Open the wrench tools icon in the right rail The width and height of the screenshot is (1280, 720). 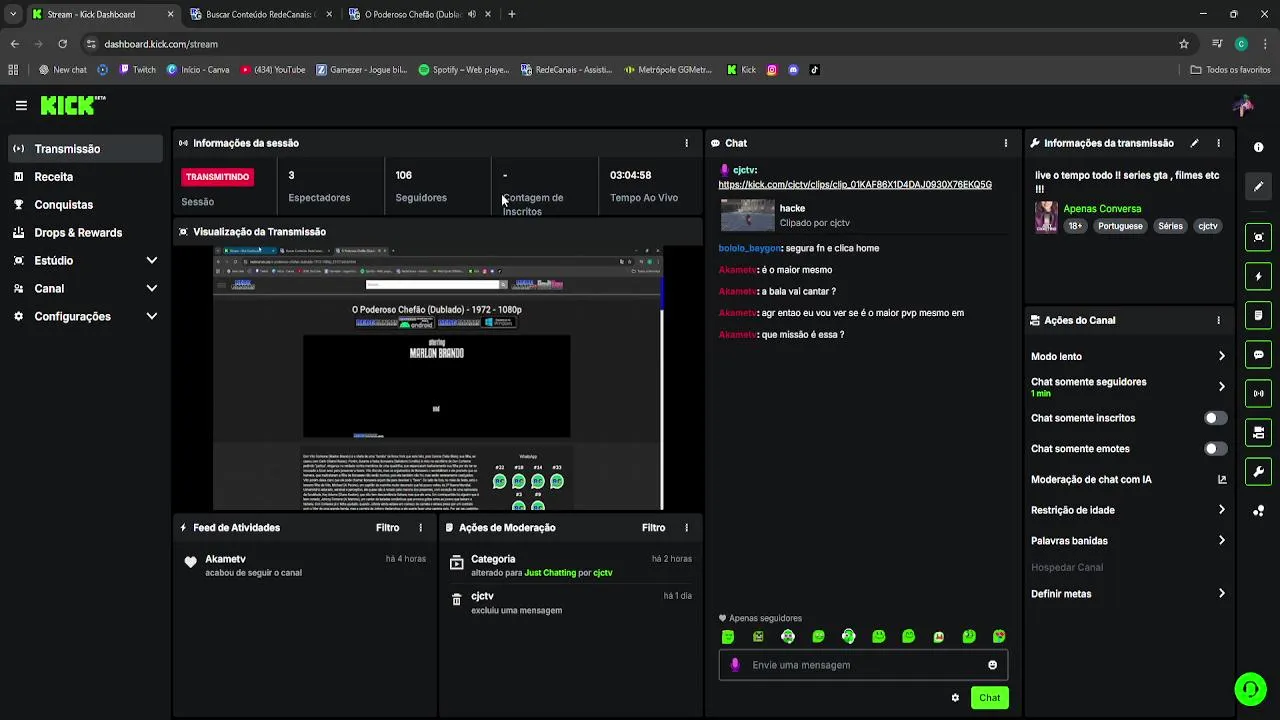1258,471
